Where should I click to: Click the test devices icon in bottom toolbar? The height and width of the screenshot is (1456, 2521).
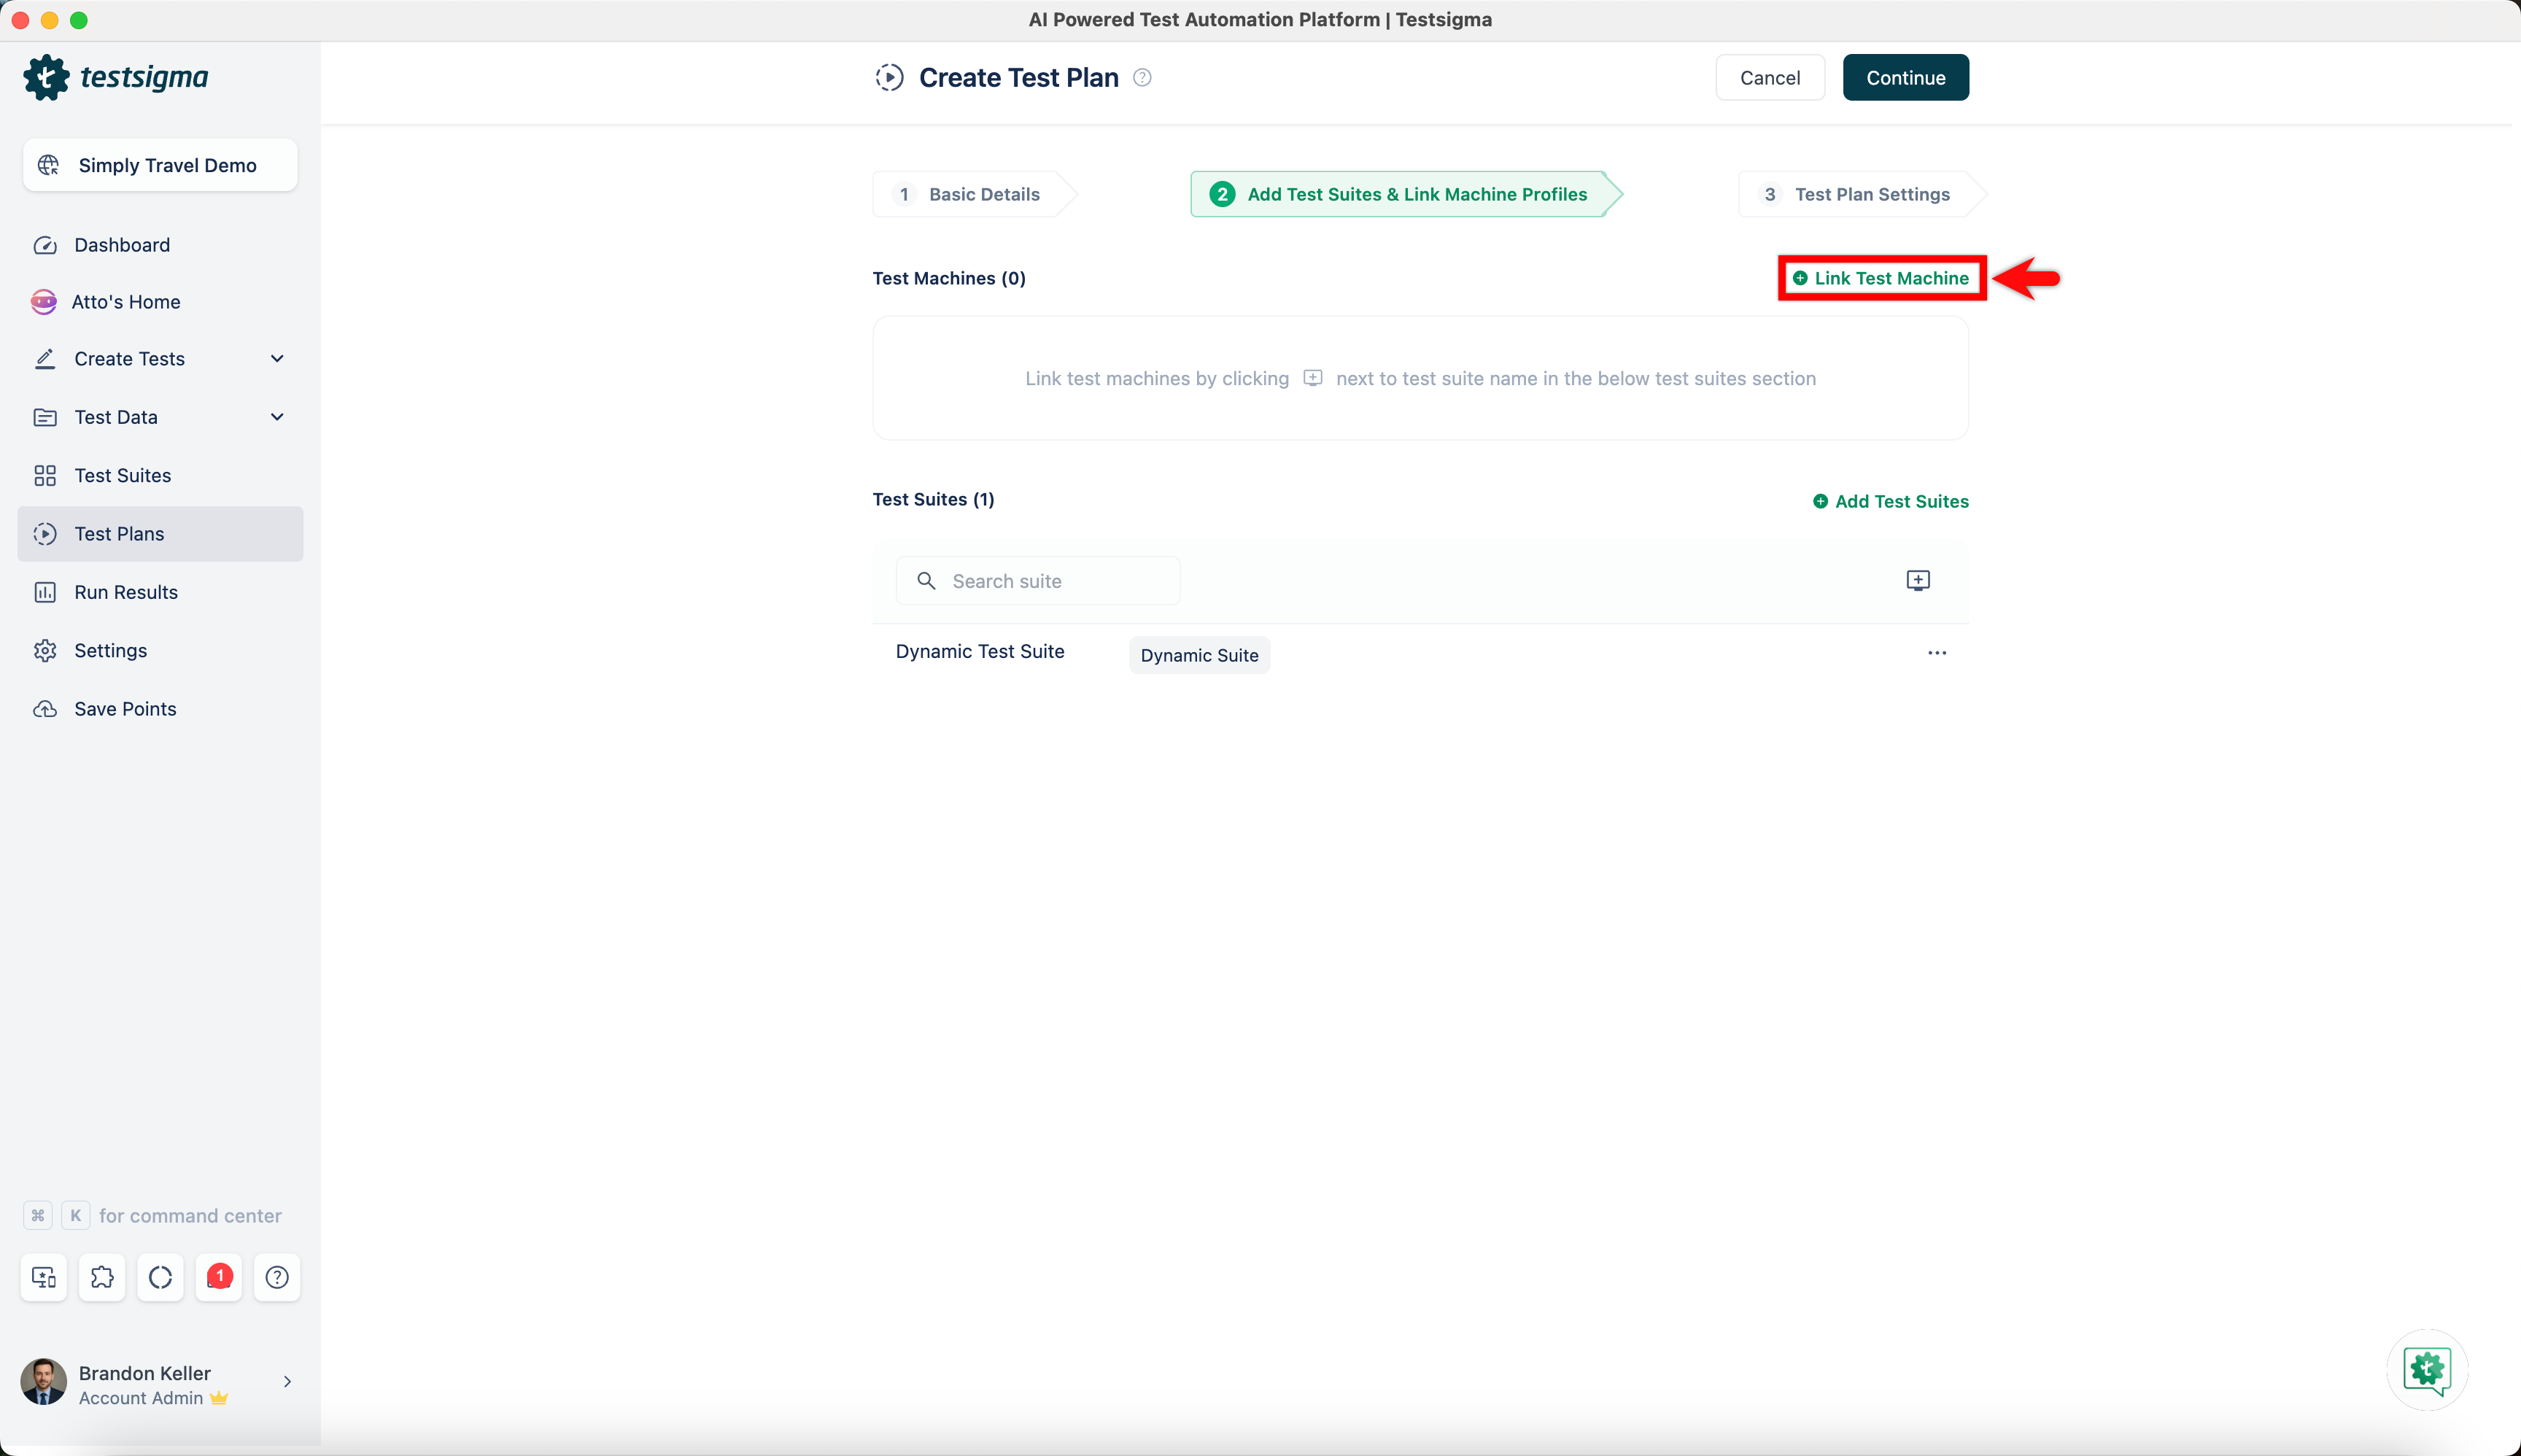43,1277
